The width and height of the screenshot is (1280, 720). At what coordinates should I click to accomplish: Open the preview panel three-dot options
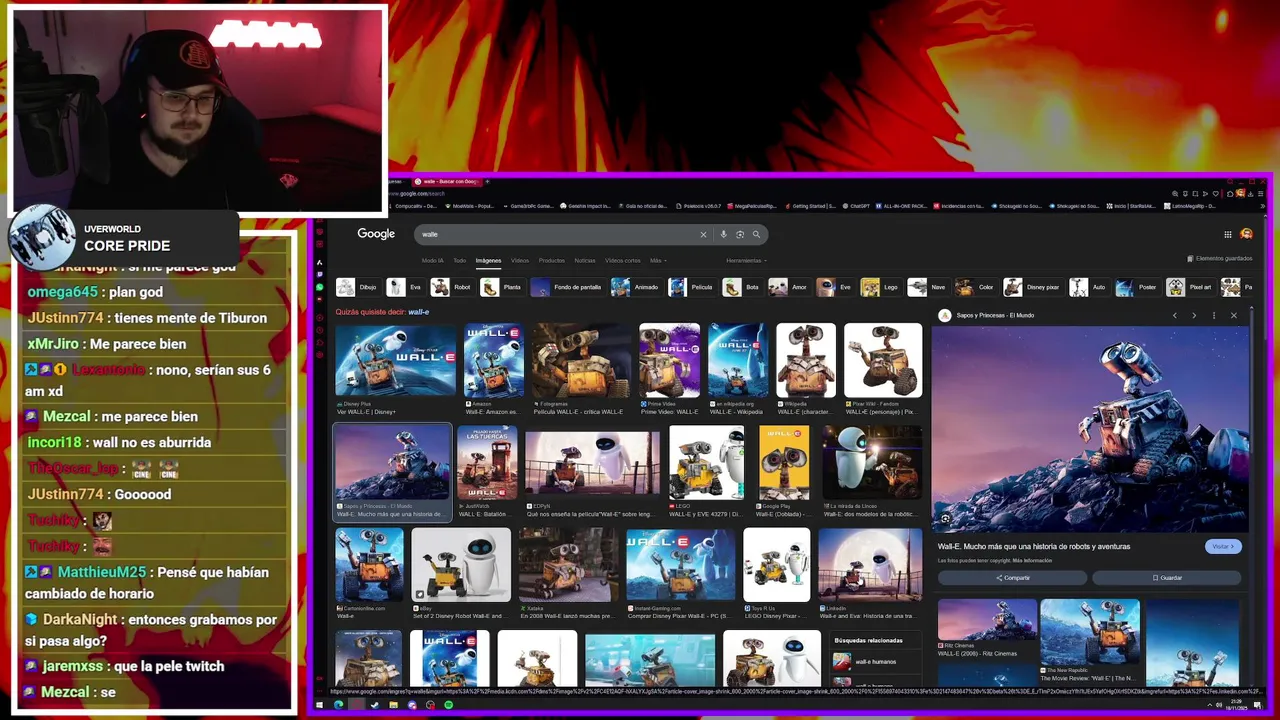point(1214,315)
